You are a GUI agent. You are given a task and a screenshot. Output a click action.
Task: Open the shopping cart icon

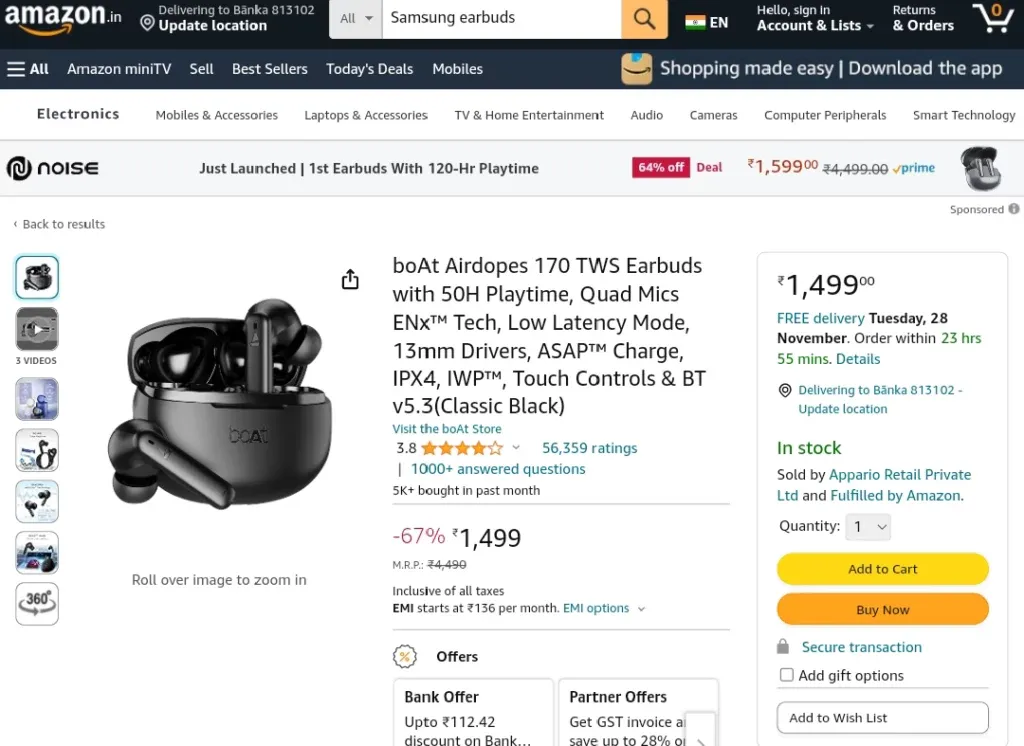point(993,18)
